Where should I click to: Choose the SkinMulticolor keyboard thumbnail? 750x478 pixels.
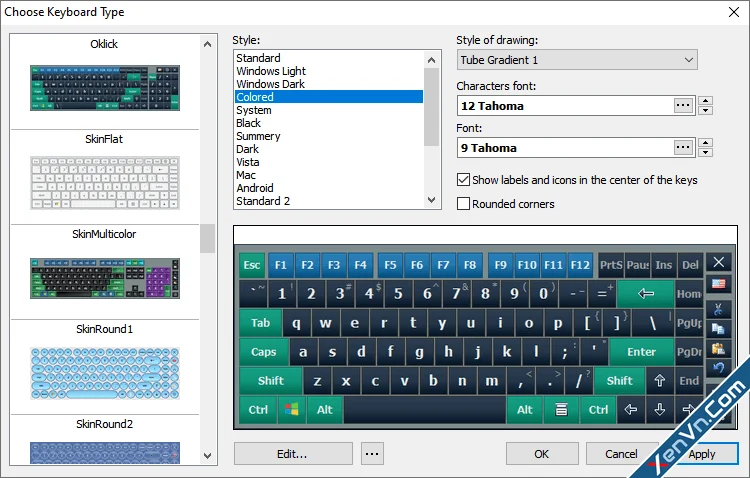pos(105,278)
